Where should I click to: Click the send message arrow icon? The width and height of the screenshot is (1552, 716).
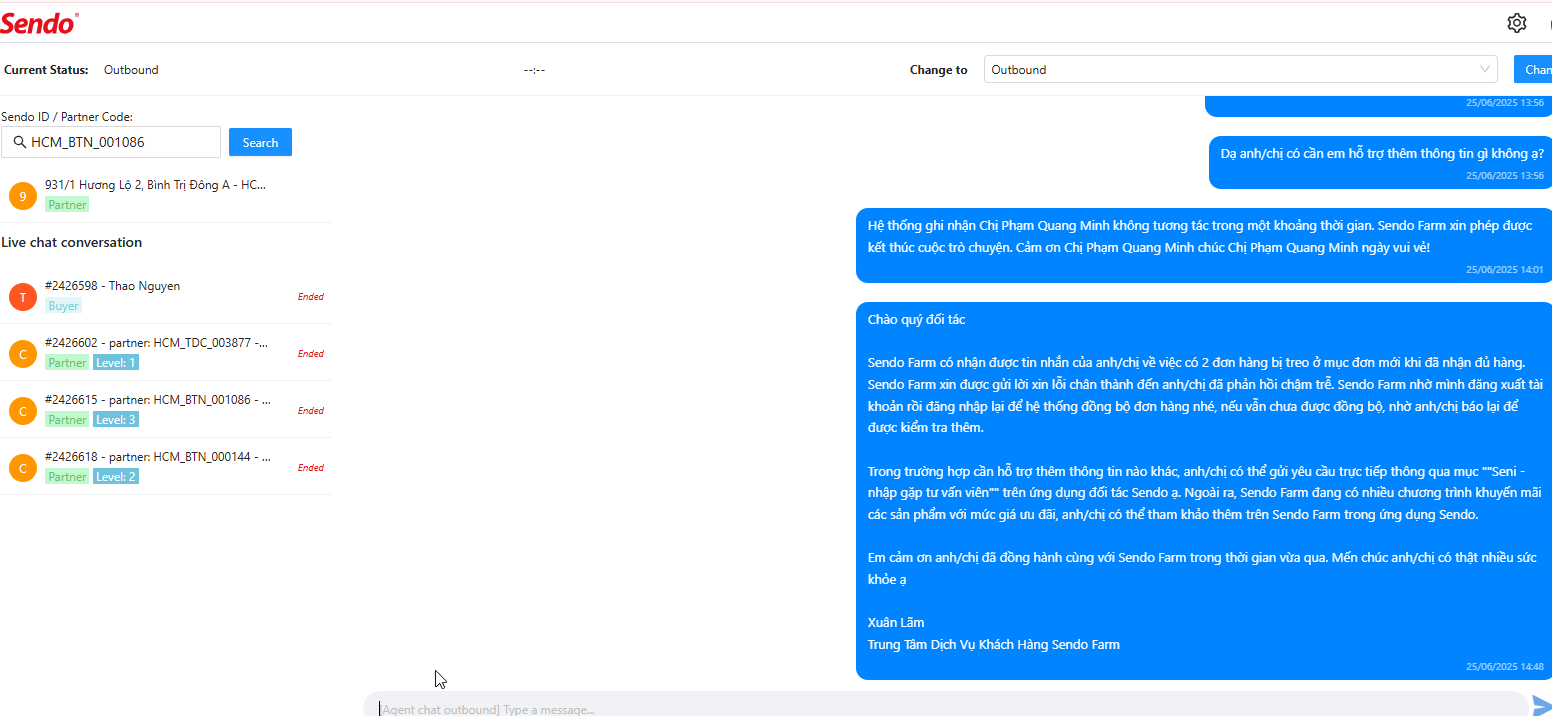(1541, 706)
